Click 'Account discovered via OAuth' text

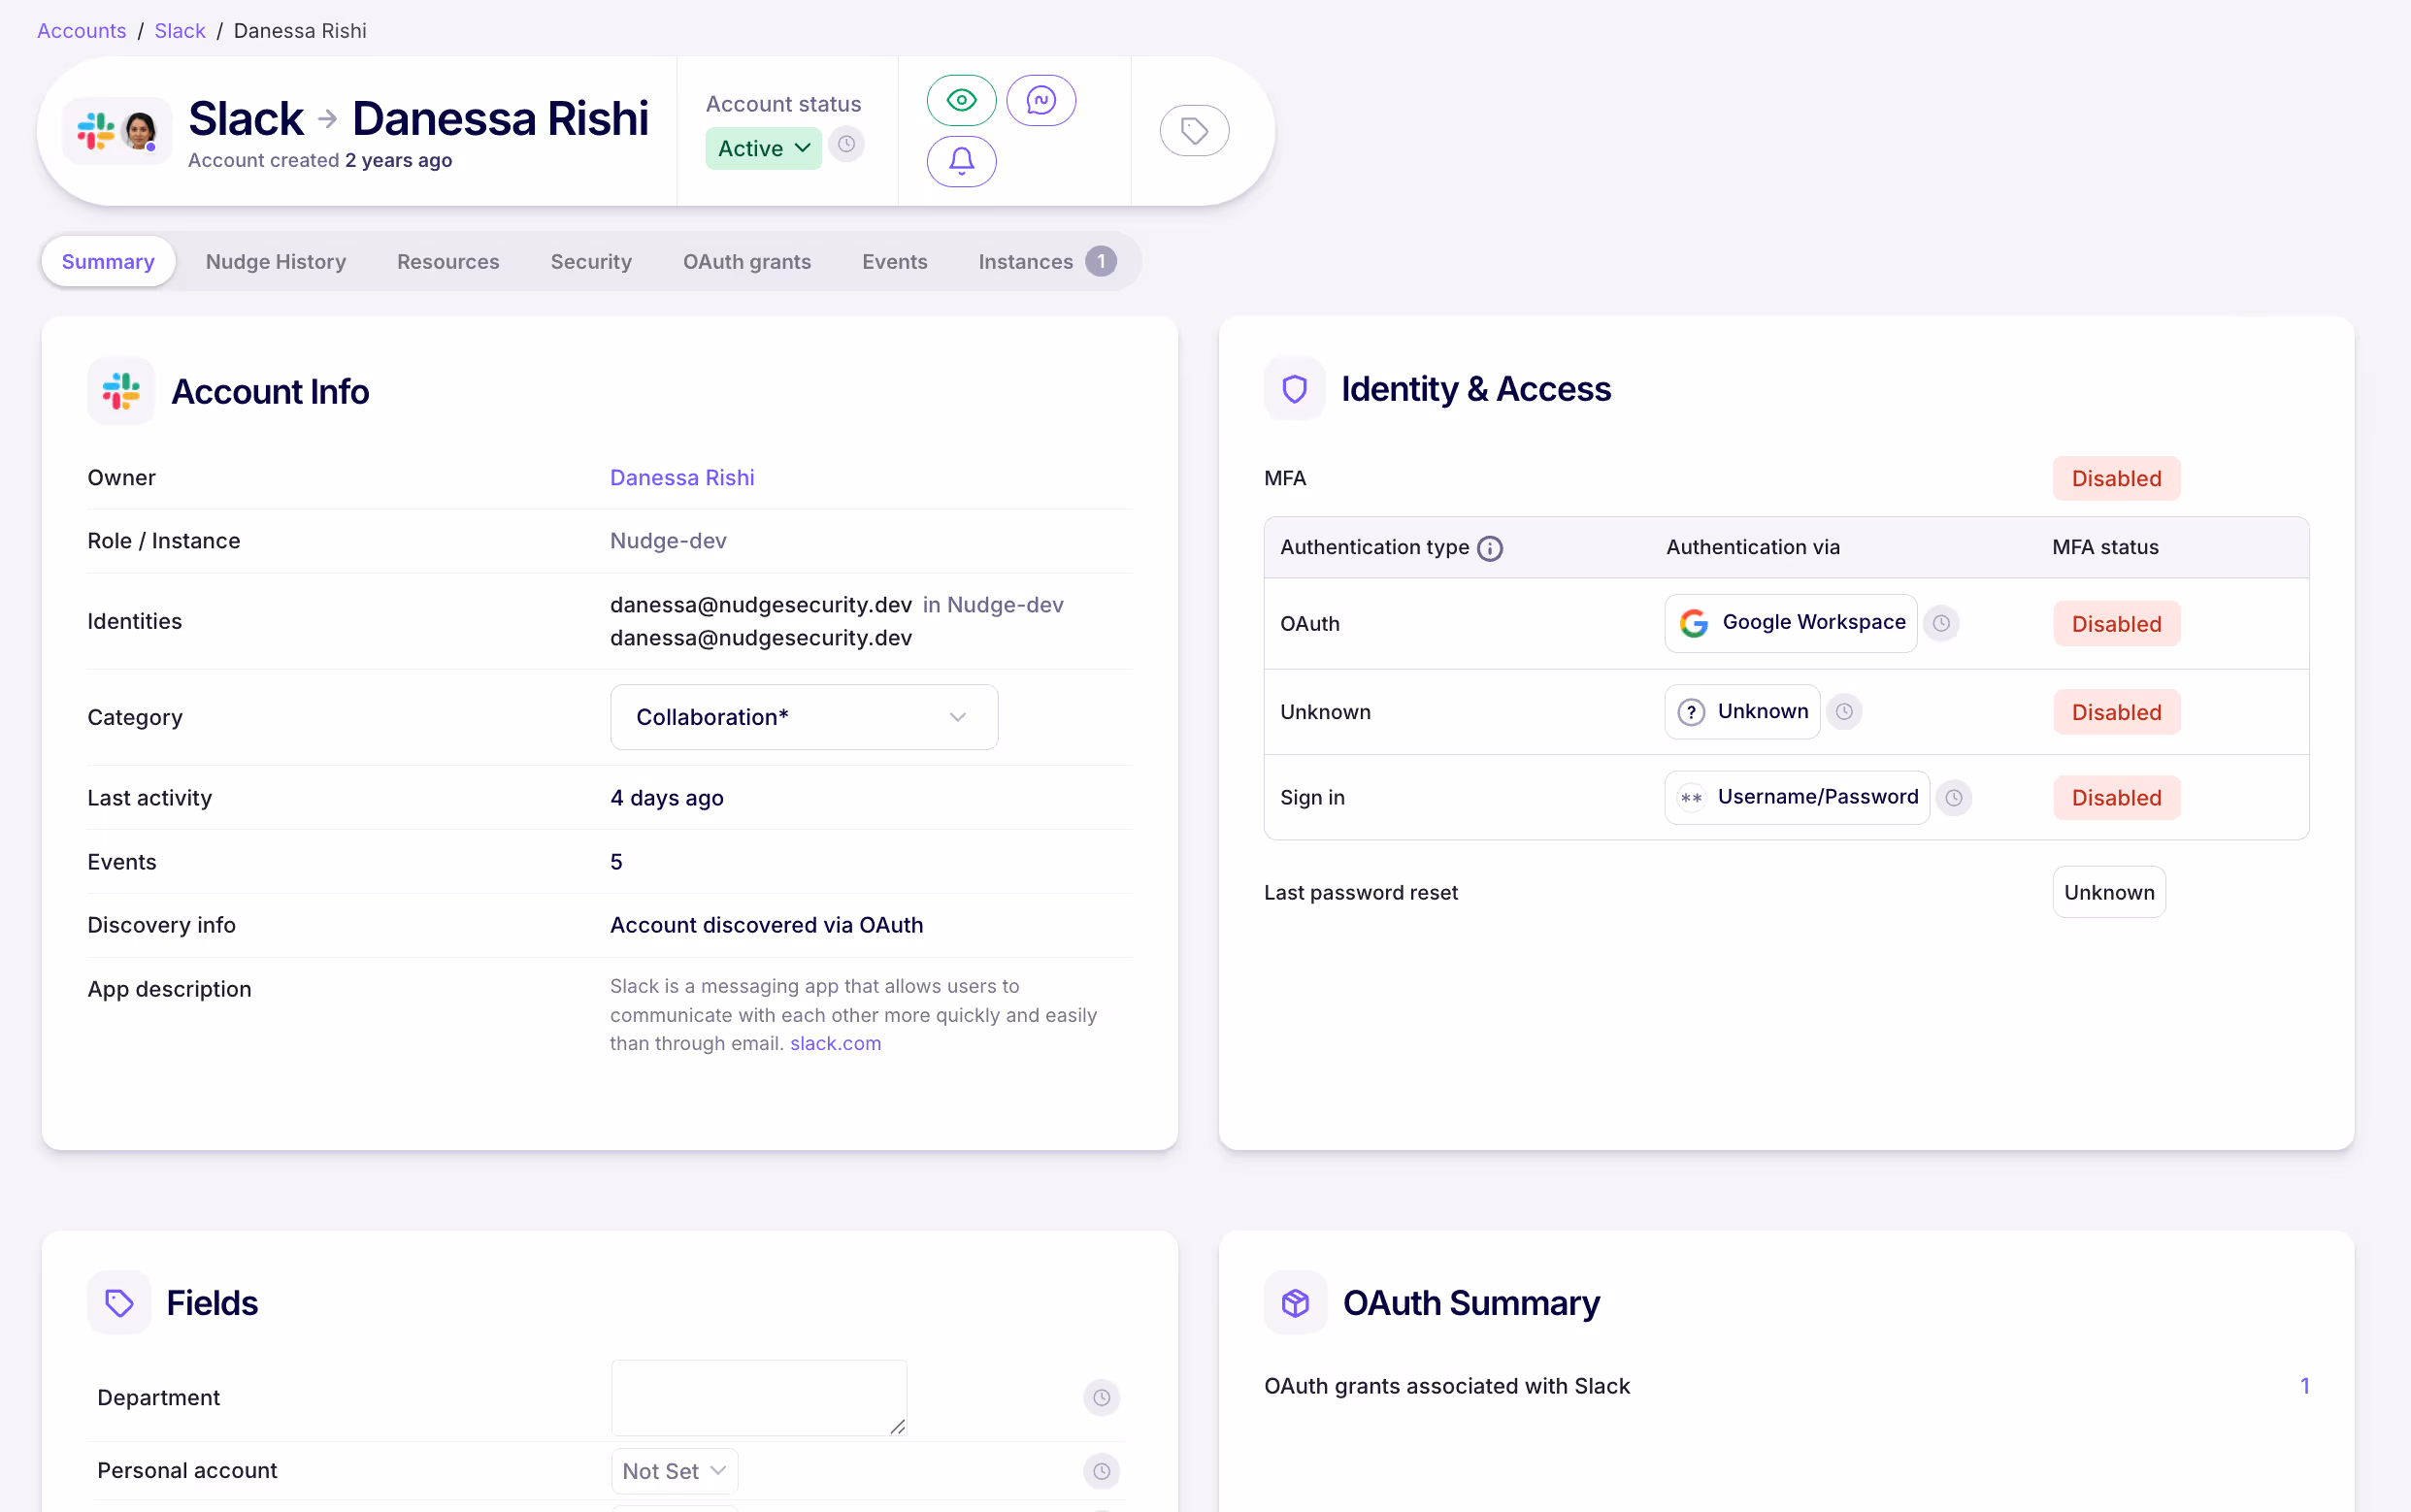[766, 925]
